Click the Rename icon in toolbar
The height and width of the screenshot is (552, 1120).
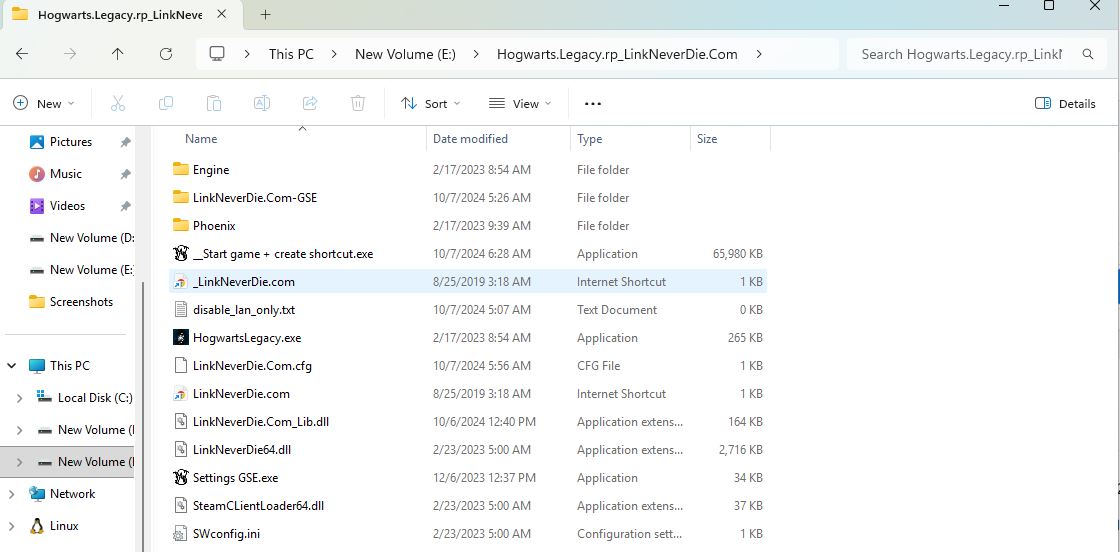point(262,103)
